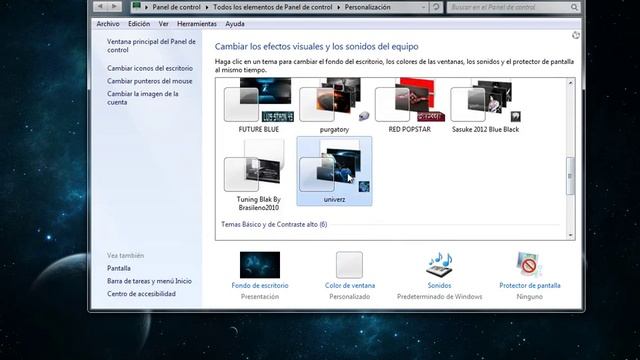
Task: Select the Sasuke 2012 Blue Black theme
Action: click(x=485, y=105)
